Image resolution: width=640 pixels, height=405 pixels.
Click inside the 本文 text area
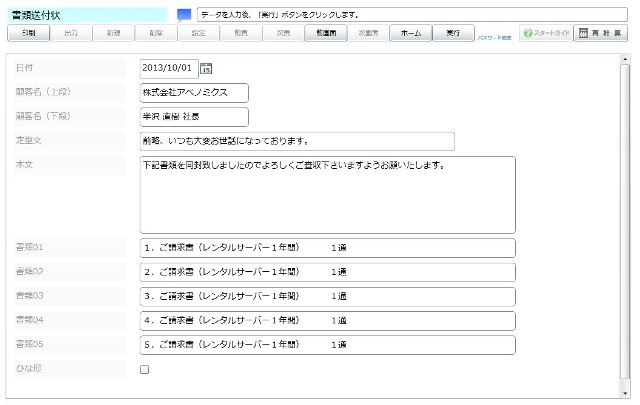pos(327,195)
